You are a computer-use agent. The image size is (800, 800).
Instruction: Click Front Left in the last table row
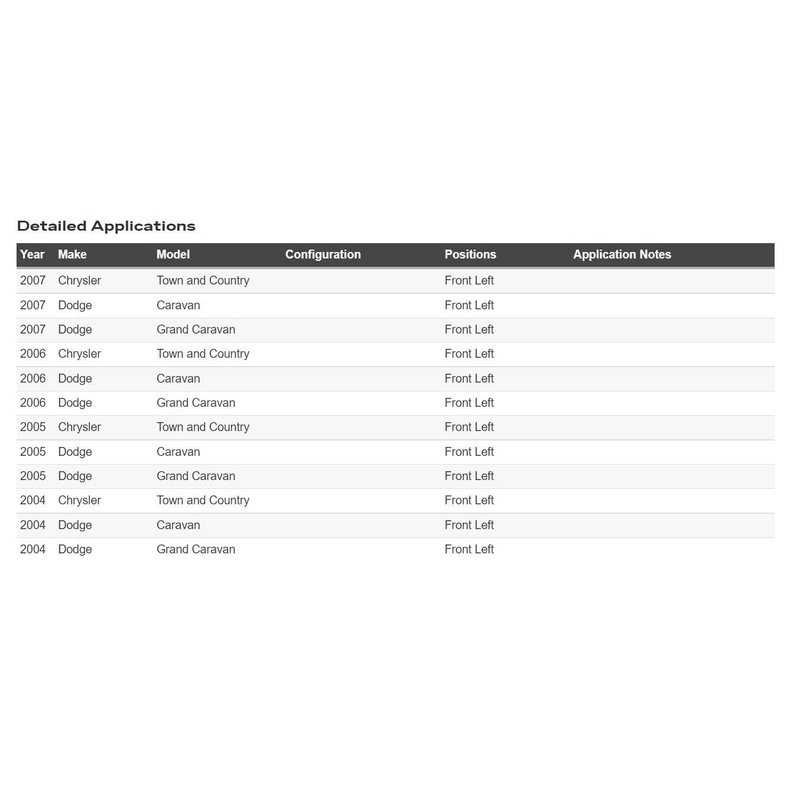coord(469,550)
